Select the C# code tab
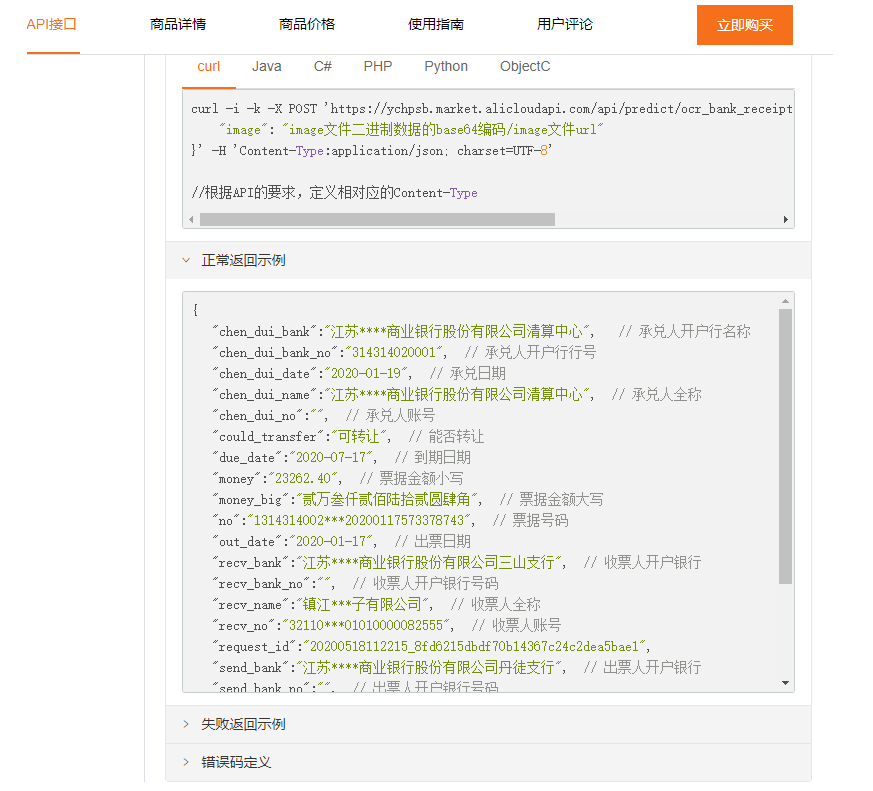Image resolution: width=873 pixels, height=791 pixels. 323,67
